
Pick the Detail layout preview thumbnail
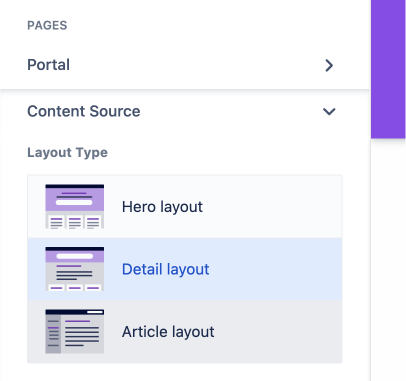coord(75,269)
